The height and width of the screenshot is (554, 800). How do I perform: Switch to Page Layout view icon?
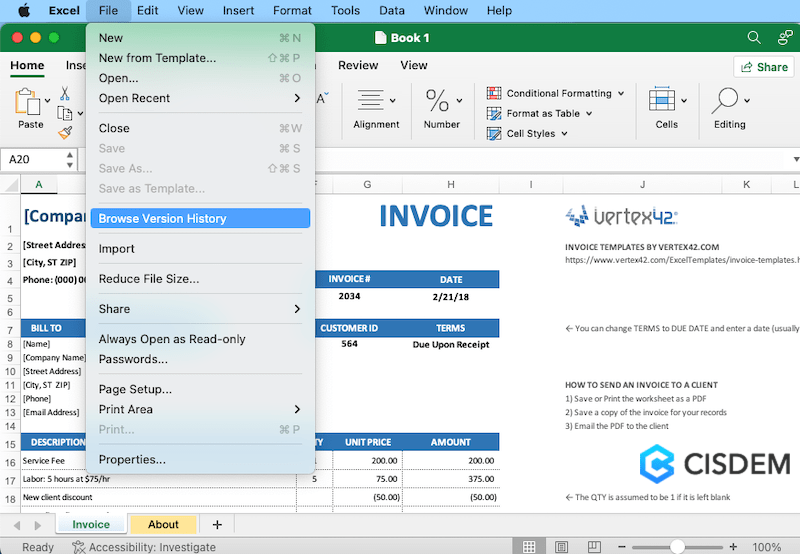click(x=561, y=547)
